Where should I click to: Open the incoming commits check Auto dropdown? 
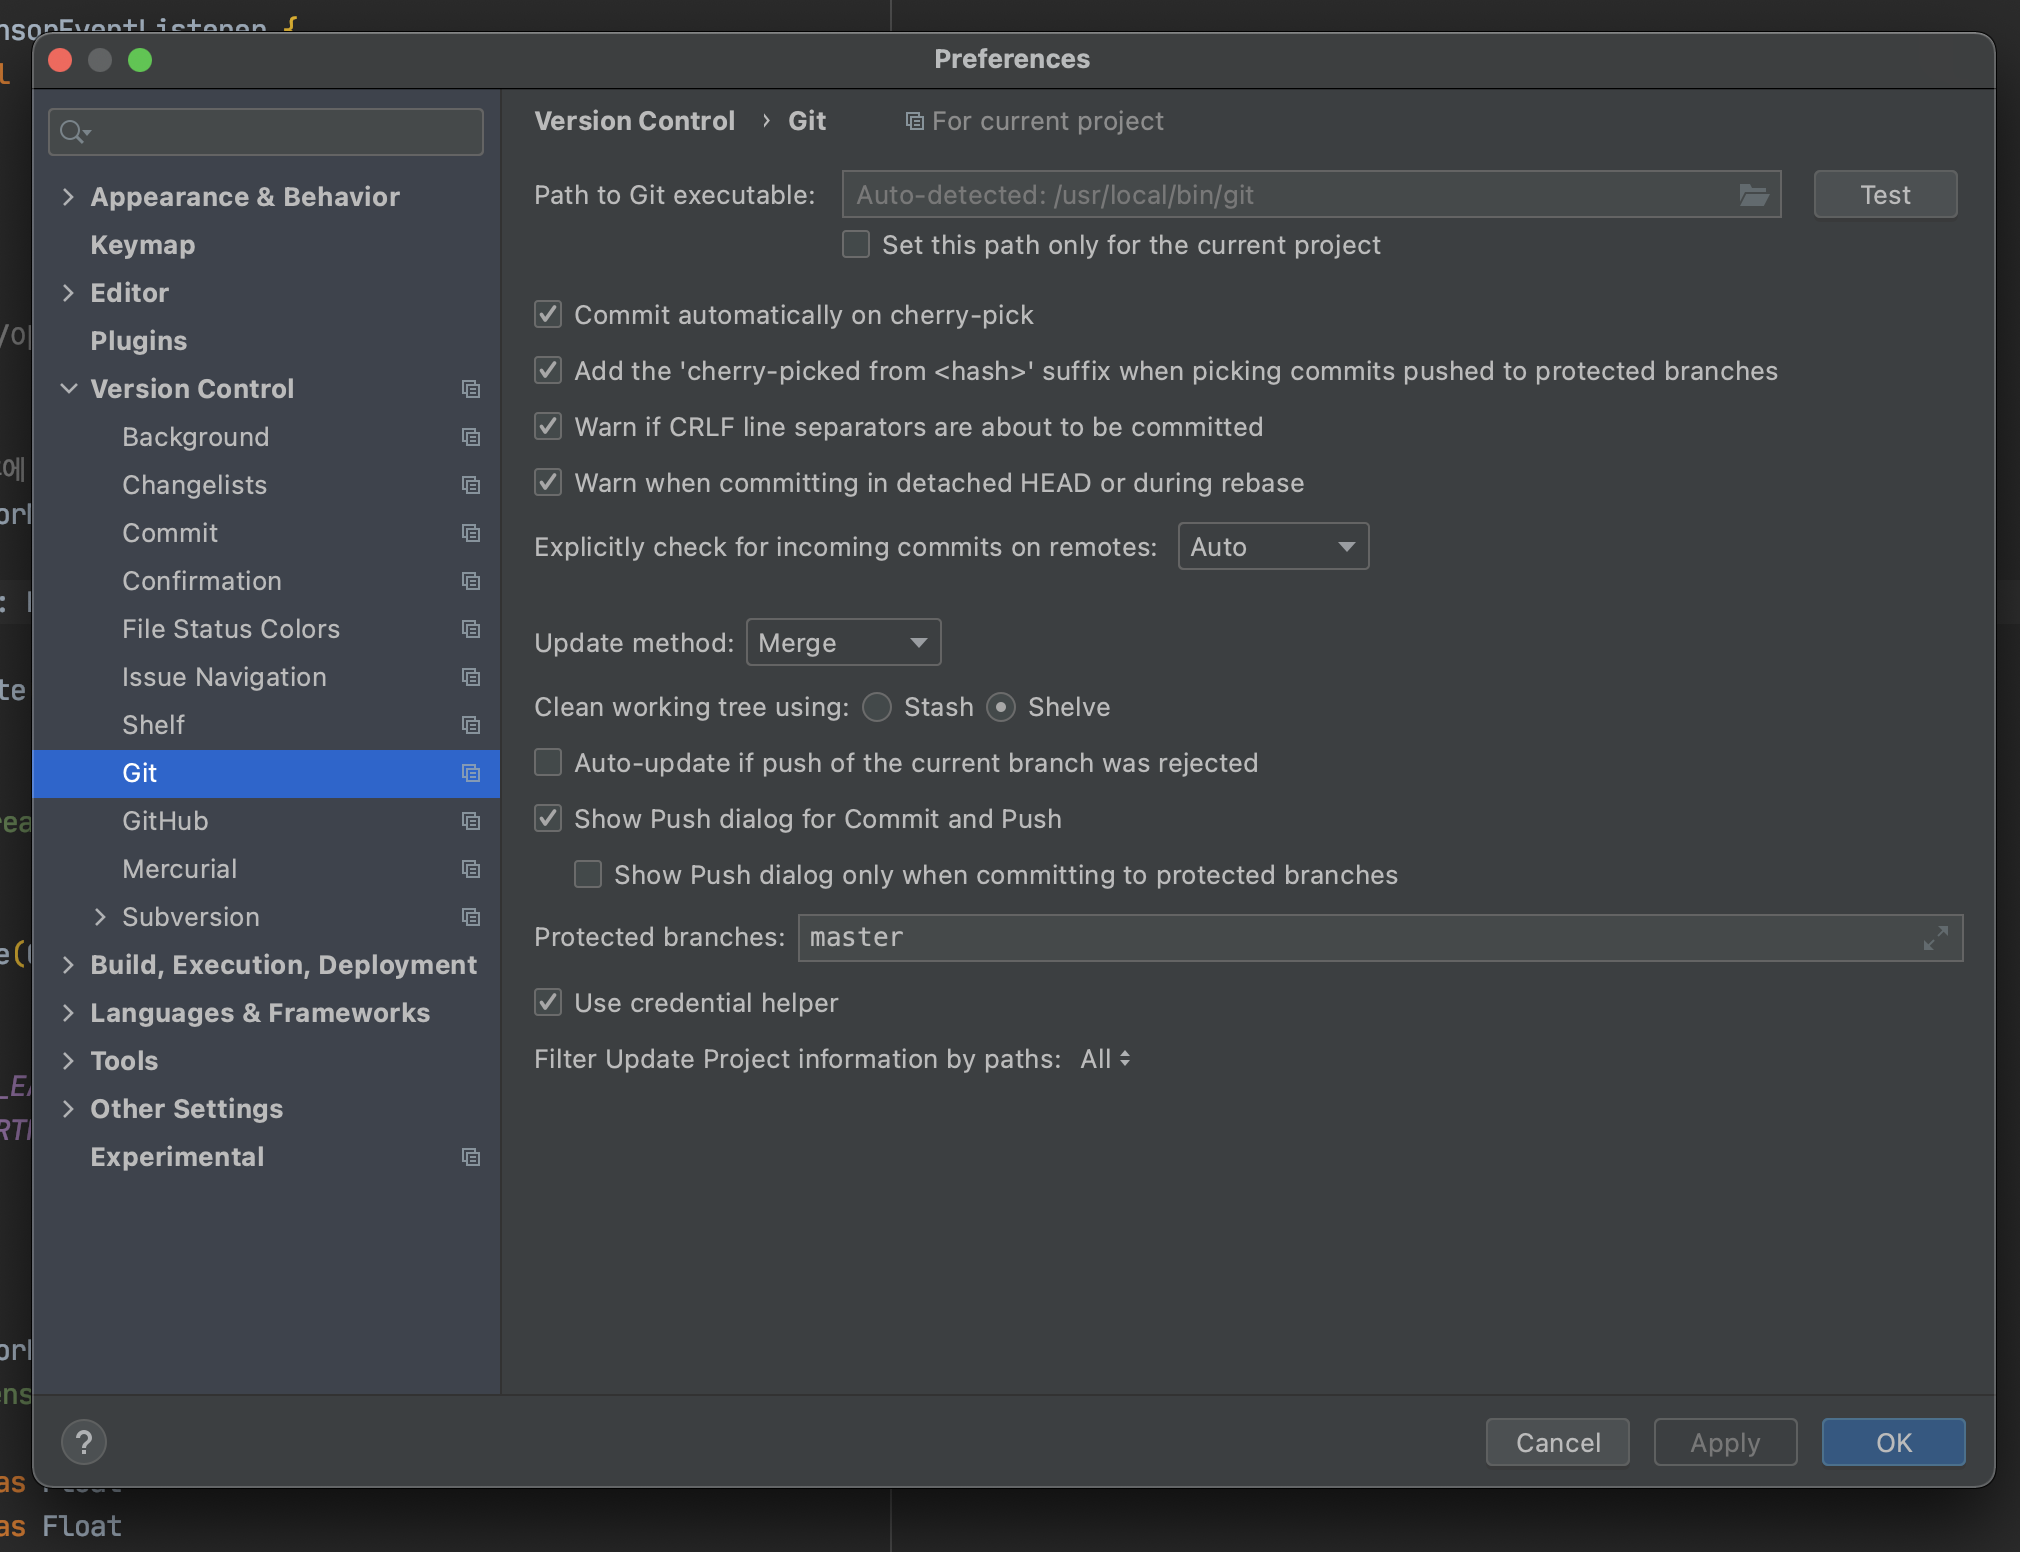pos(1273,547)
